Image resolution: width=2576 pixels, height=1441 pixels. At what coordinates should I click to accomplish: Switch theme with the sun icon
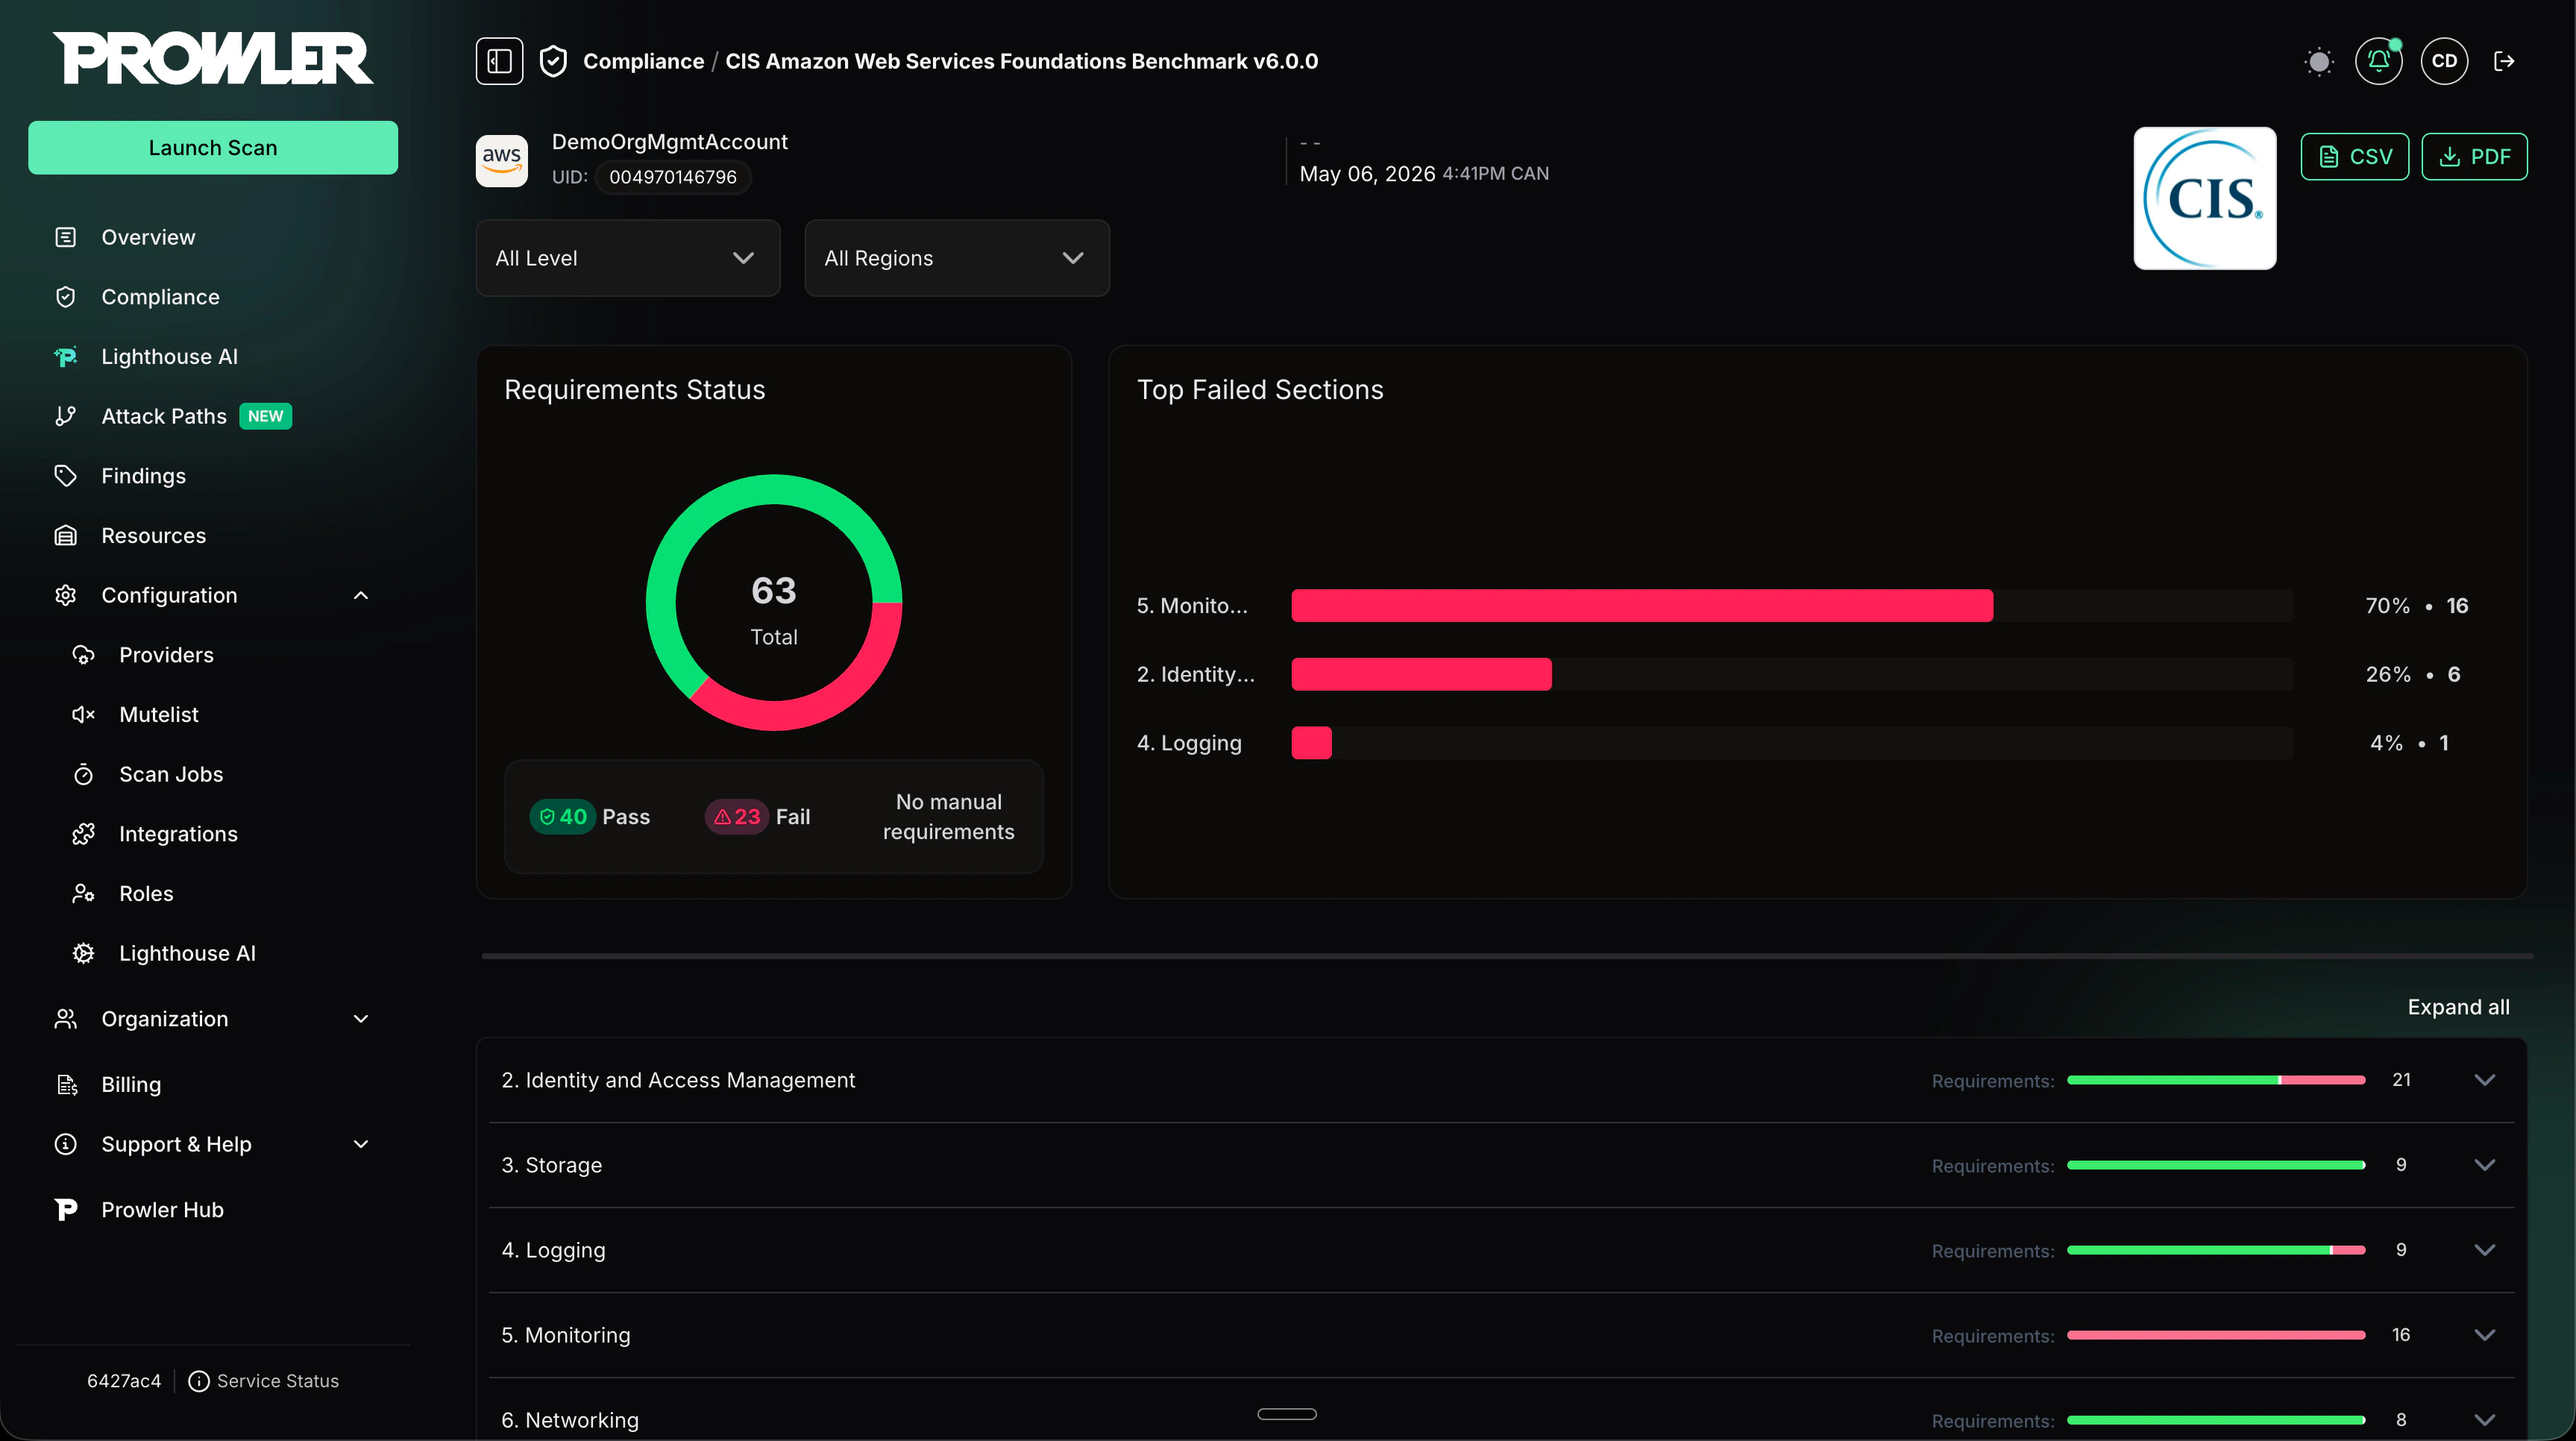[2318, 61]
